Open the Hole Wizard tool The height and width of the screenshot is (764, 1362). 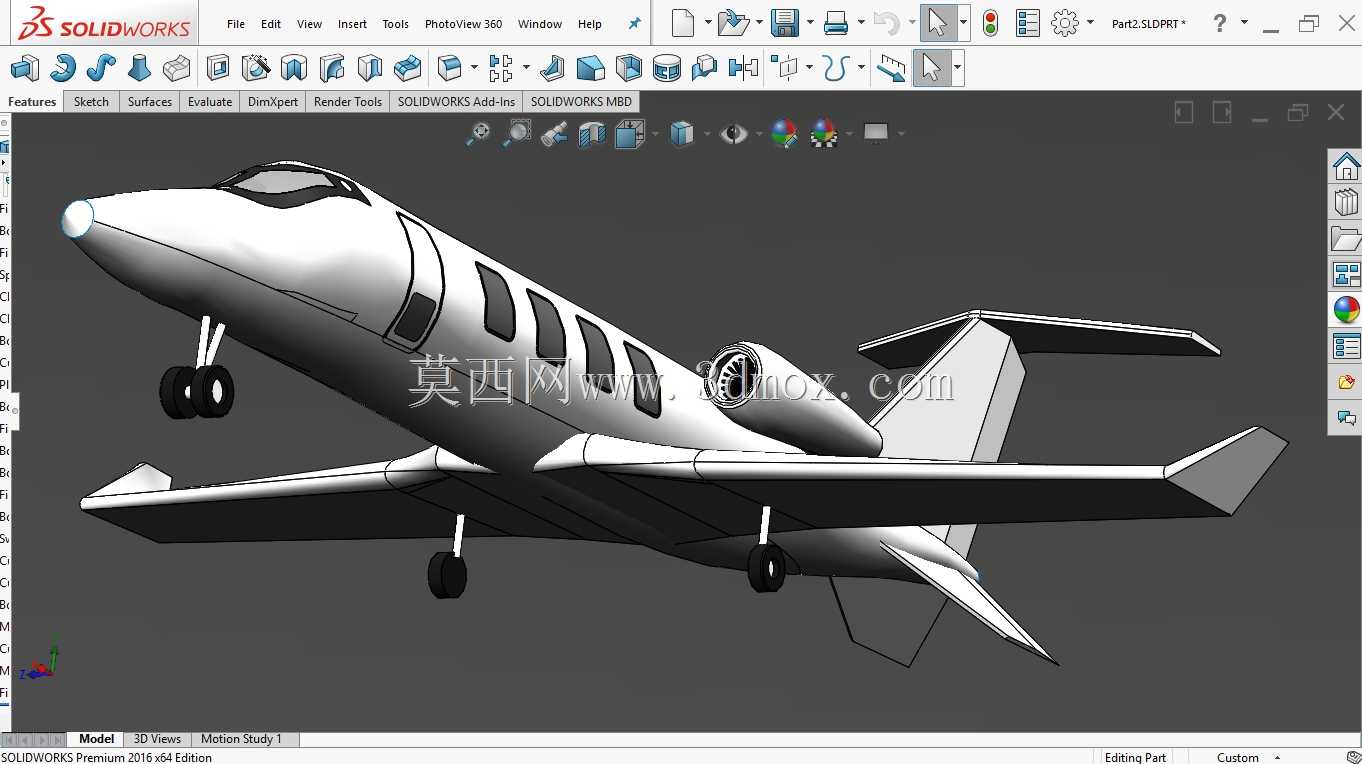[x=256, y=68]
